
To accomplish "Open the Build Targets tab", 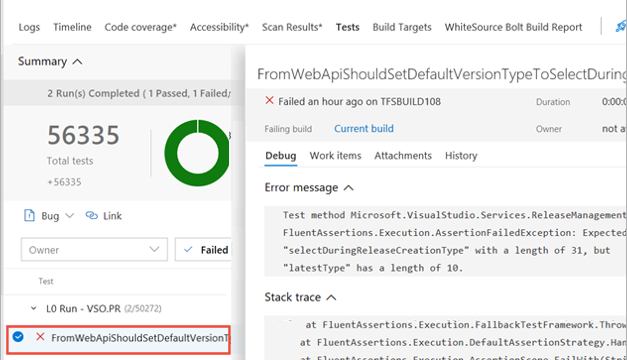I will [402, 27].
